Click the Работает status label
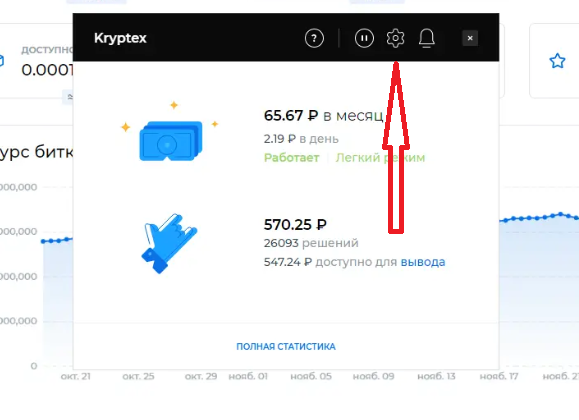Viewport: 579px width, 420px height. point(291,158)
